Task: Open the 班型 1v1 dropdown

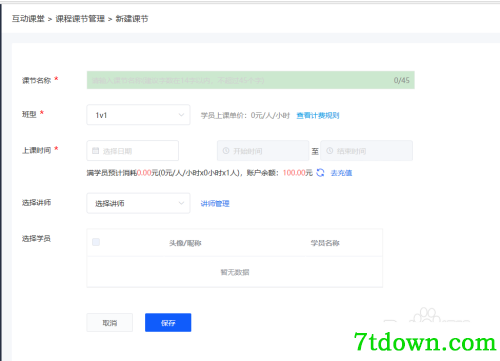Action: pyautogui.click(x=138, y=115)
